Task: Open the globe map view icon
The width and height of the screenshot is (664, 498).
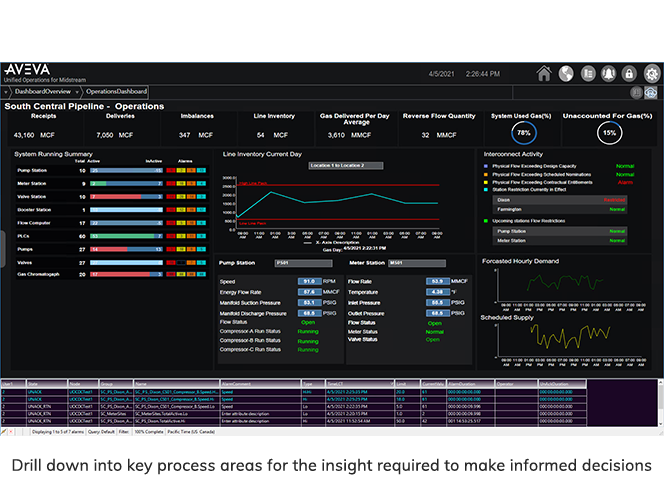Action: (566, 74)
